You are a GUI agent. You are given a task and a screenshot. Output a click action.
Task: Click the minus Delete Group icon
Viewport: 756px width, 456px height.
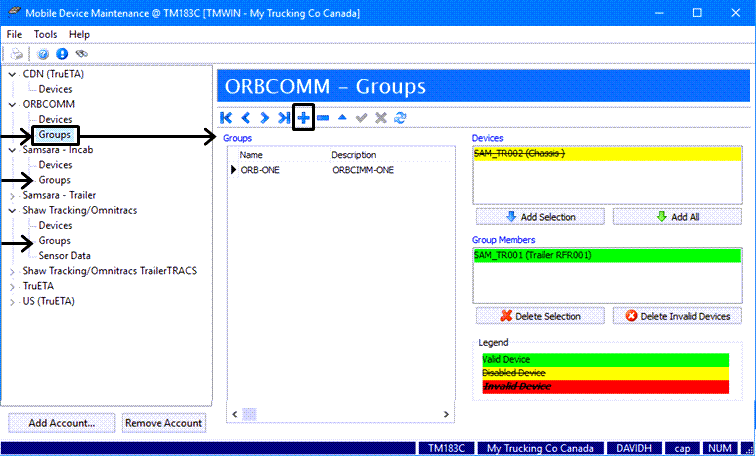pos(323,118)
